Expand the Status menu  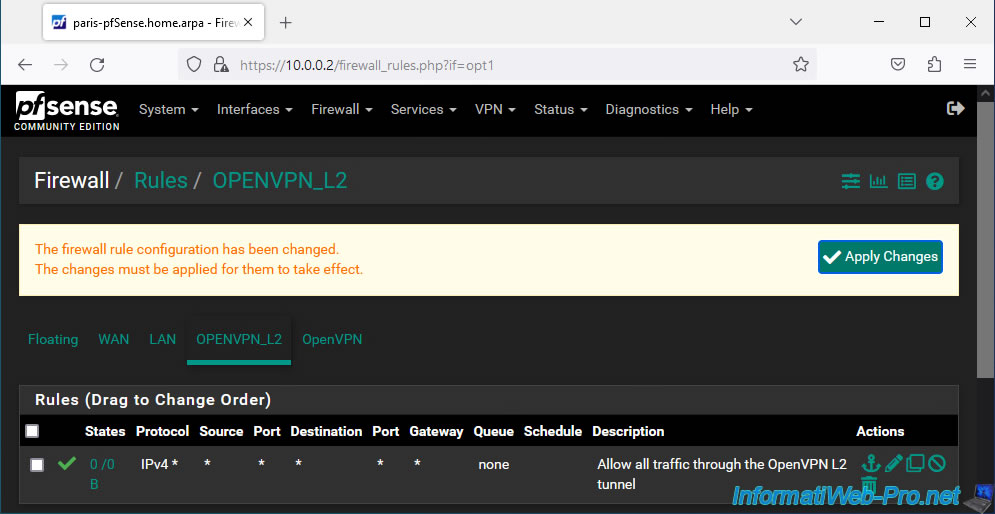pos(561,109)
